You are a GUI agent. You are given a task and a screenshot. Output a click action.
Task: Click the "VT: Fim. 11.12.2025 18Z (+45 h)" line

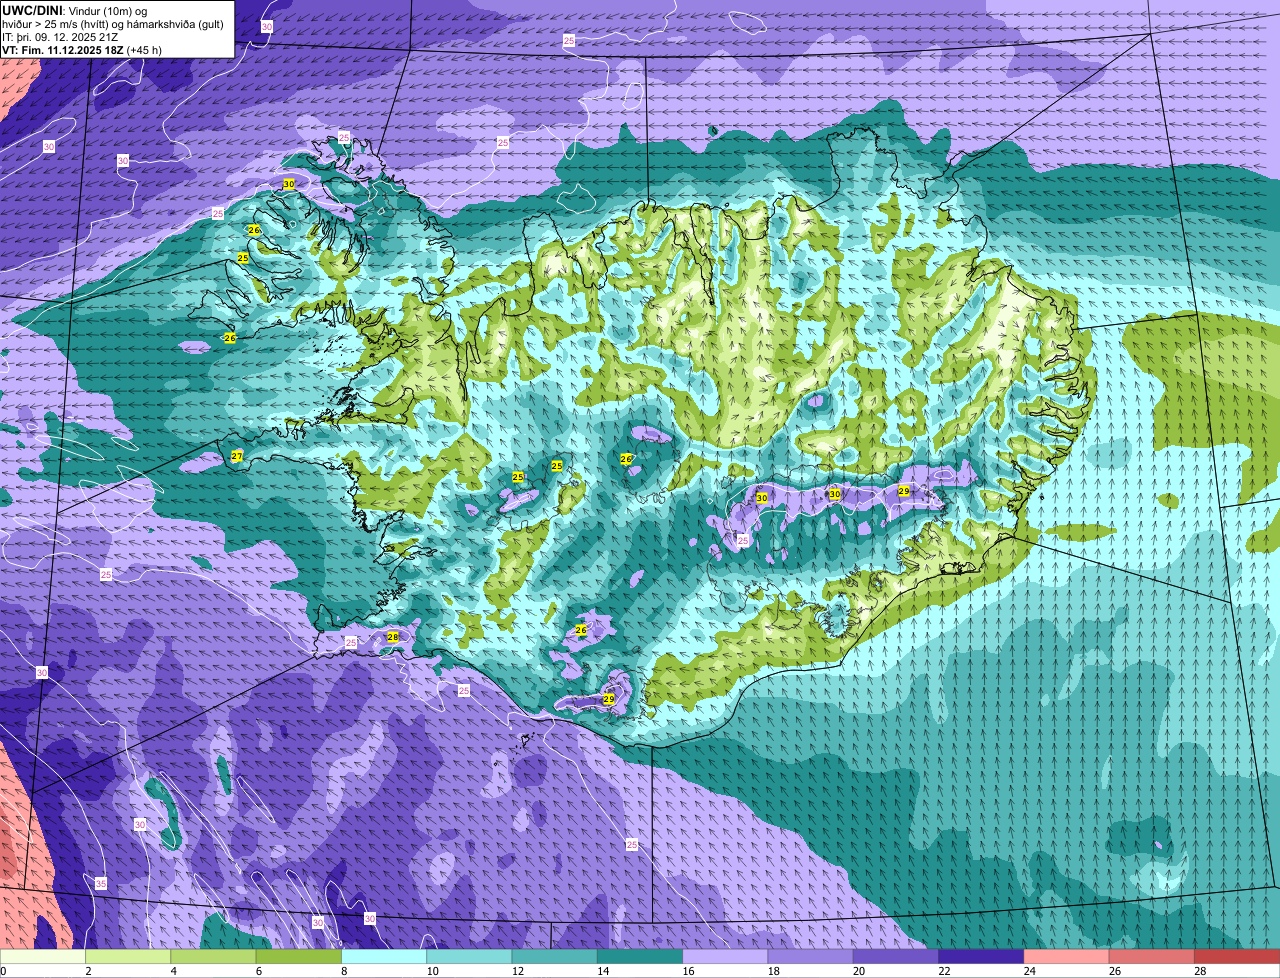point(82,50)
